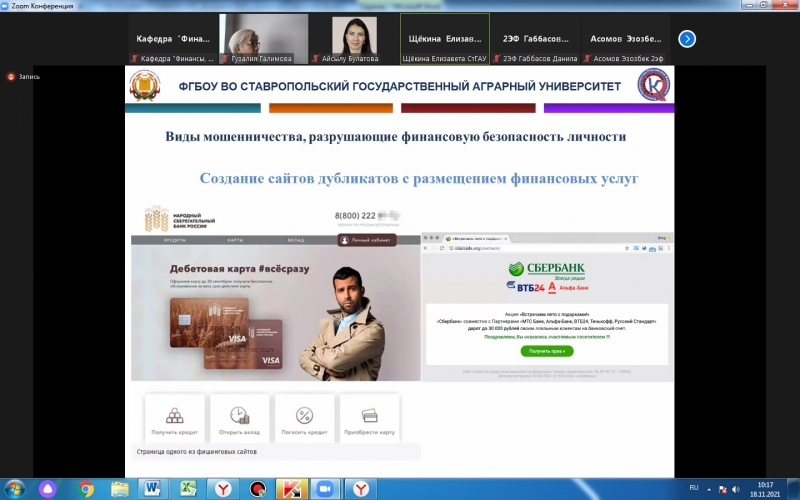
Task: Click 'Открыть вклад' tile
Action: click(239, 419)
